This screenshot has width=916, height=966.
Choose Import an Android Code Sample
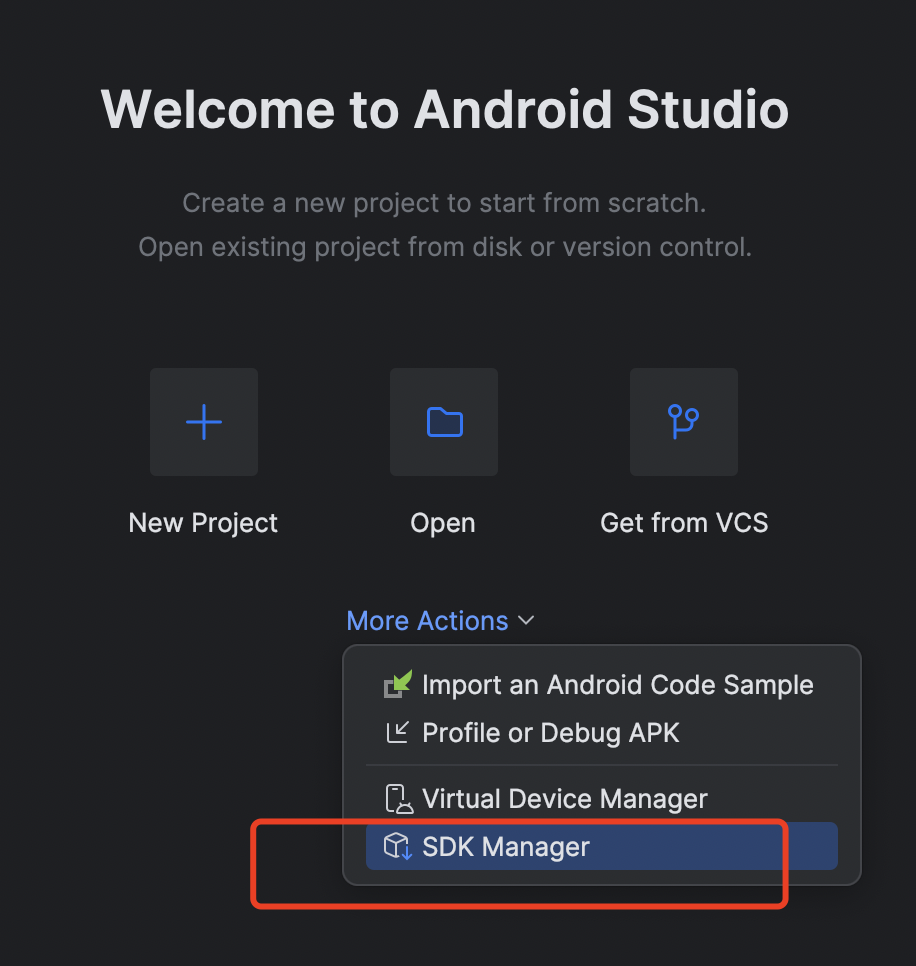point(602,684)
